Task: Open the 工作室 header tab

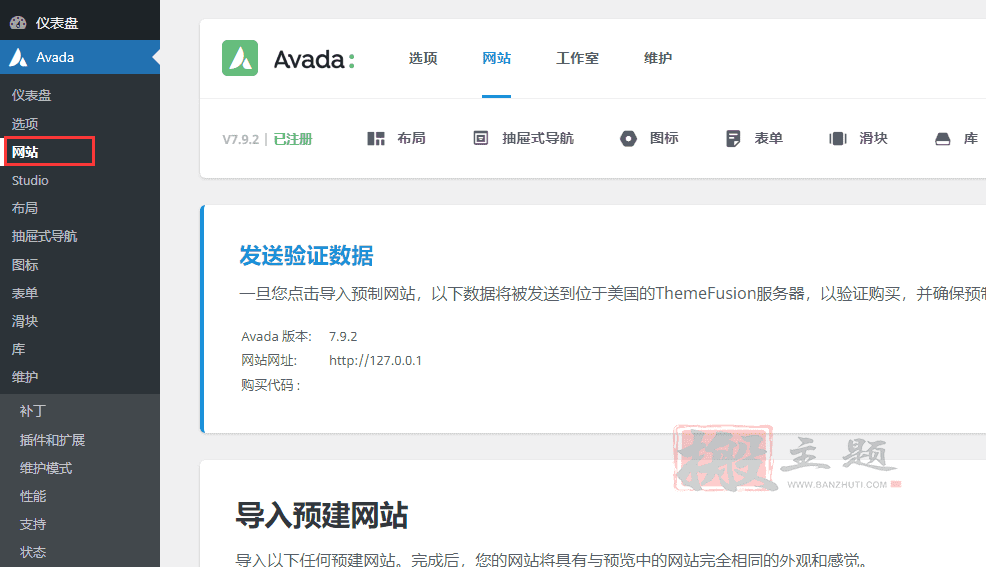Action: click(577, 58)
